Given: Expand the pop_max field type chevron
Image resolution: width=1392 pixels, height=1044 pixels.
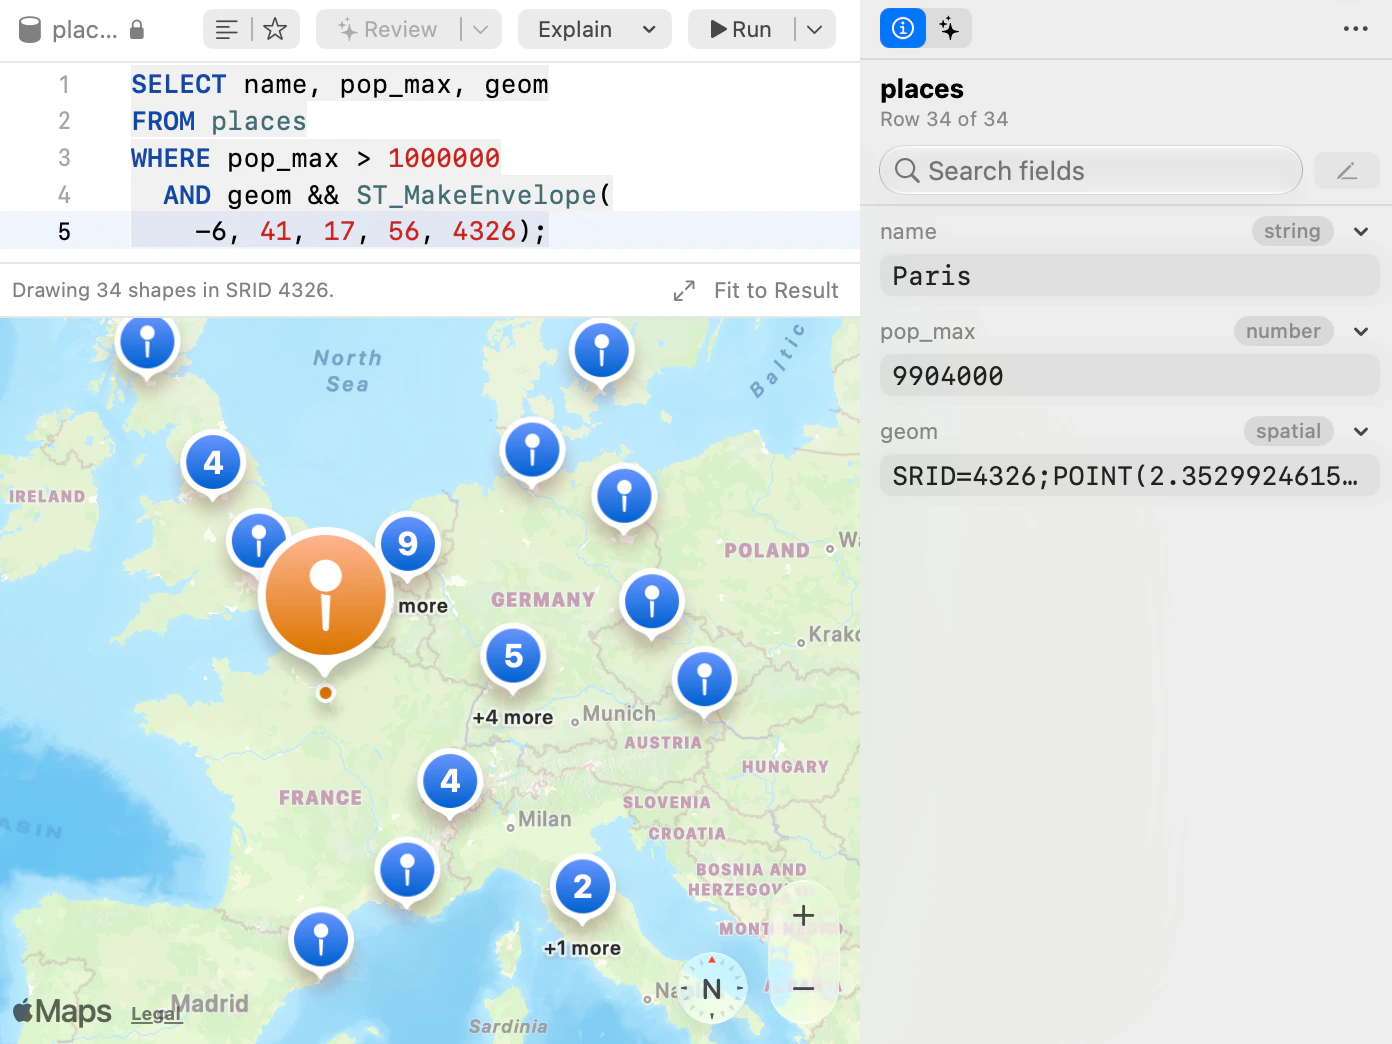Looking at the screenshot, I should [1361, 332].
